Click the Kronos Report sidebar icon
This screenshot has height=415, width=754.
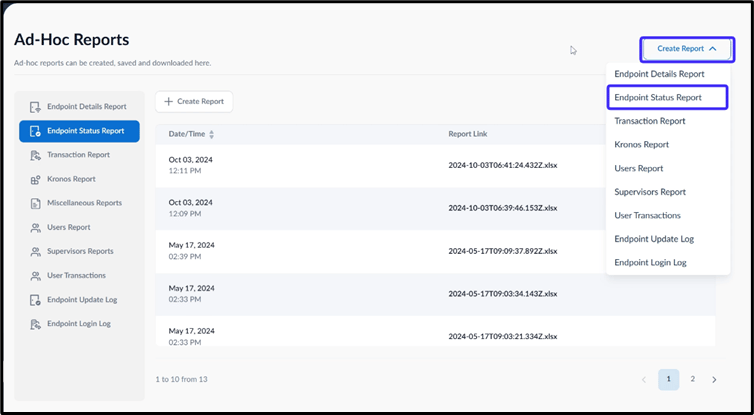point(35,179)
